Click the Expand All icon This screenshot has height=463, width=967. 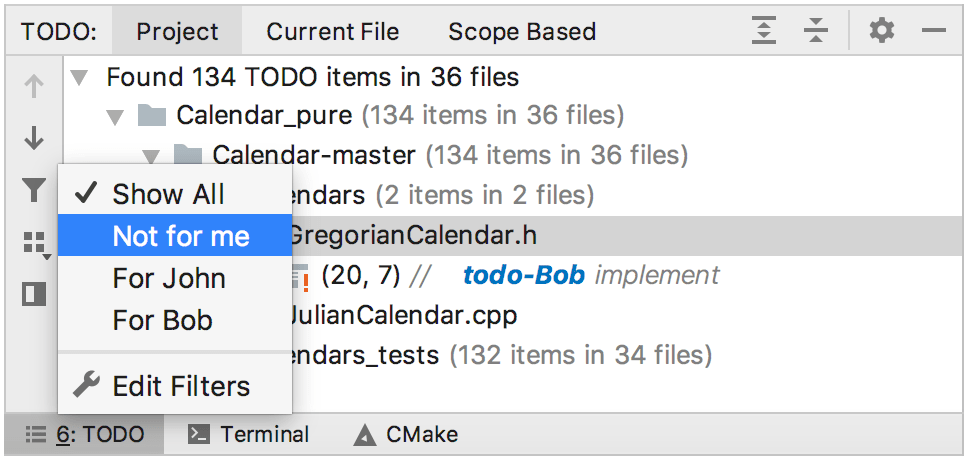coord(764,31)
